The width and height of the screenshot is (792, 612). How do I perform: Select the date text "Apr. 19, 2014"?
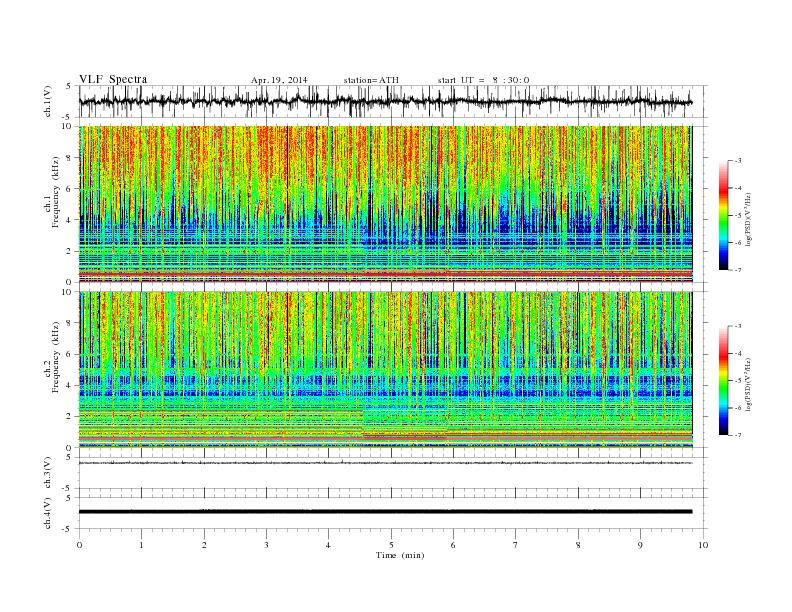[279, 80]
